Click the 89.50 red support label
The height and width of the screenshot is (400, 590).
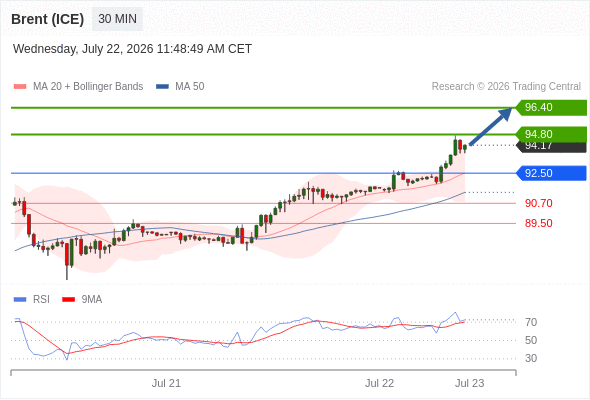click(539, 223)
